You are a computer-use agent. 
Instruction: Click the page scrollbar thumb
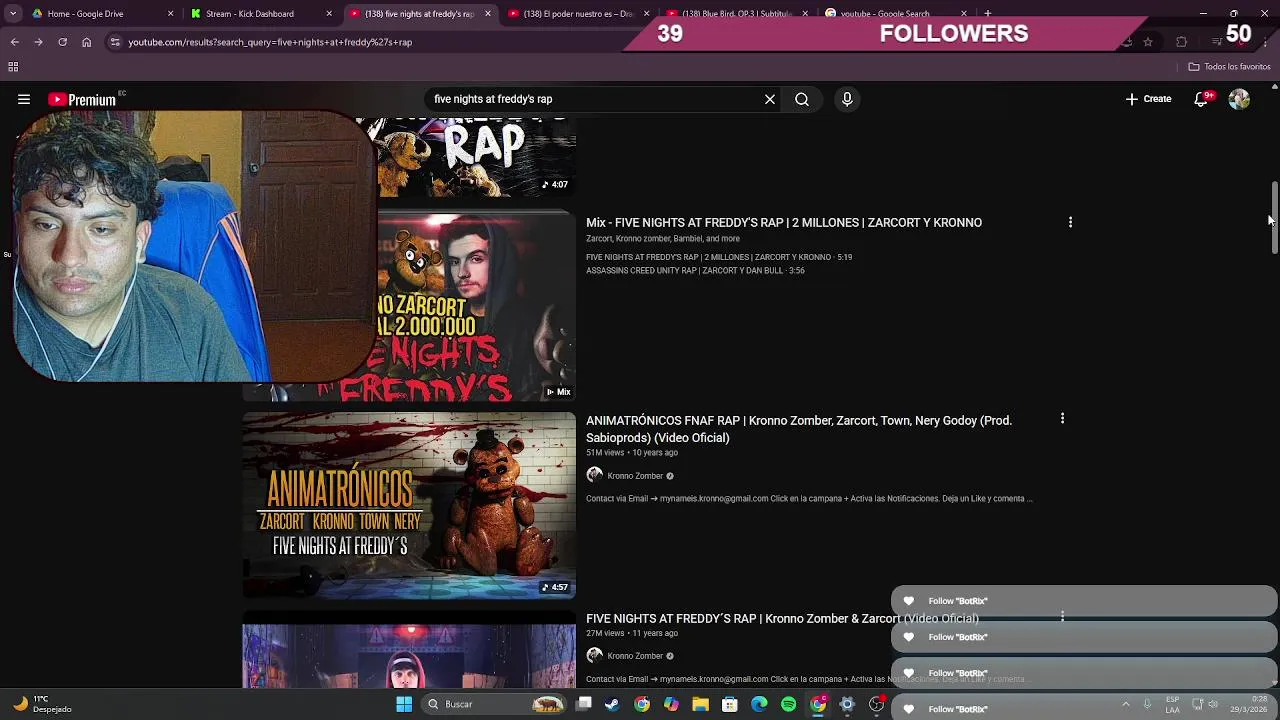click(x=1274, y=218)
